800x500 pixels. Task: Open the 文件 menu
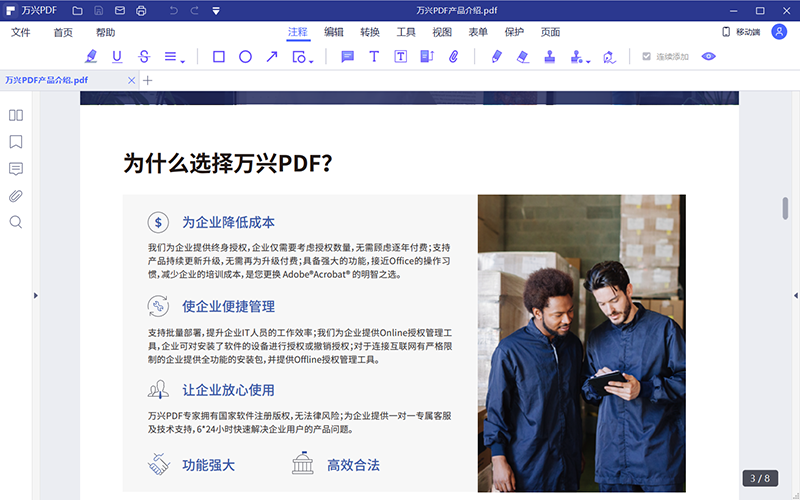pyautogui.click(x=21, y=32)
